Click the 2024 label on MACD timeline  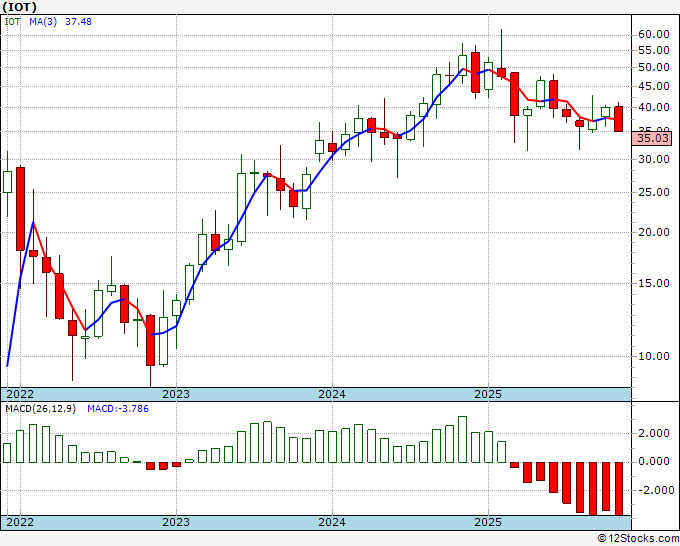(x=332, y=522)
